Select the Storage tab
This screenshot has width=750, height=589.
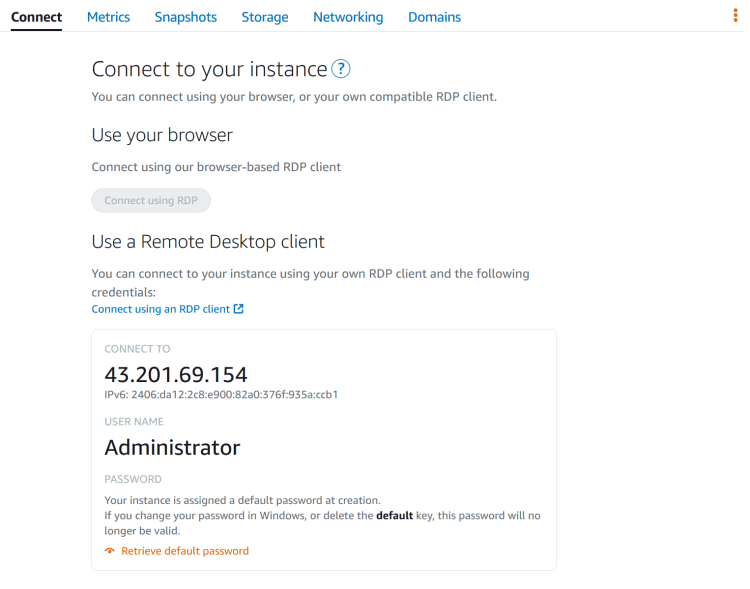coord(265,17)
